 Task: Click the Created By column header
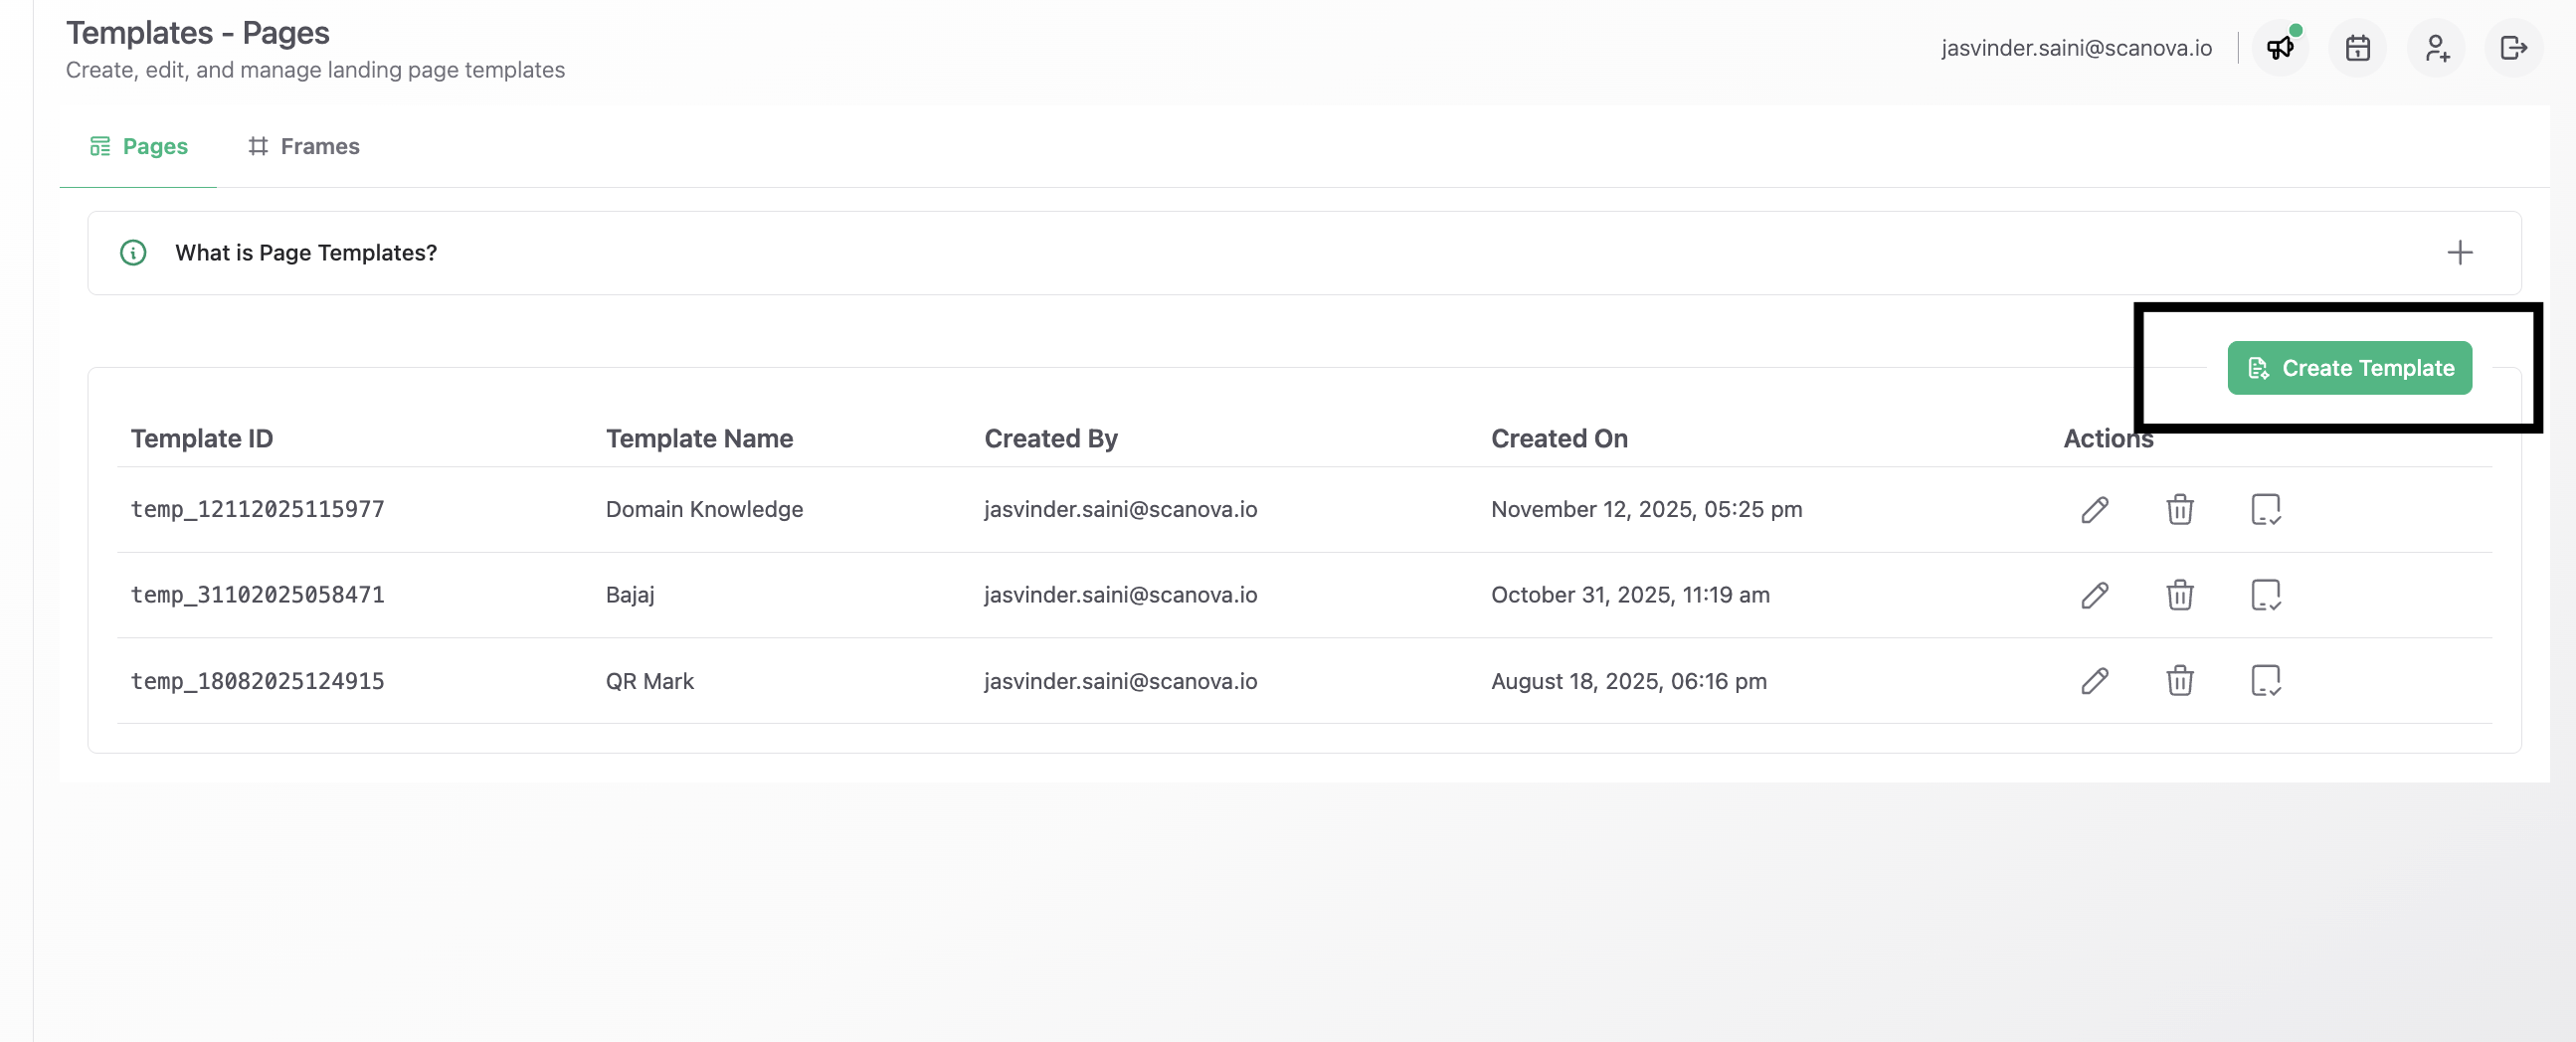click(1050, 439)
